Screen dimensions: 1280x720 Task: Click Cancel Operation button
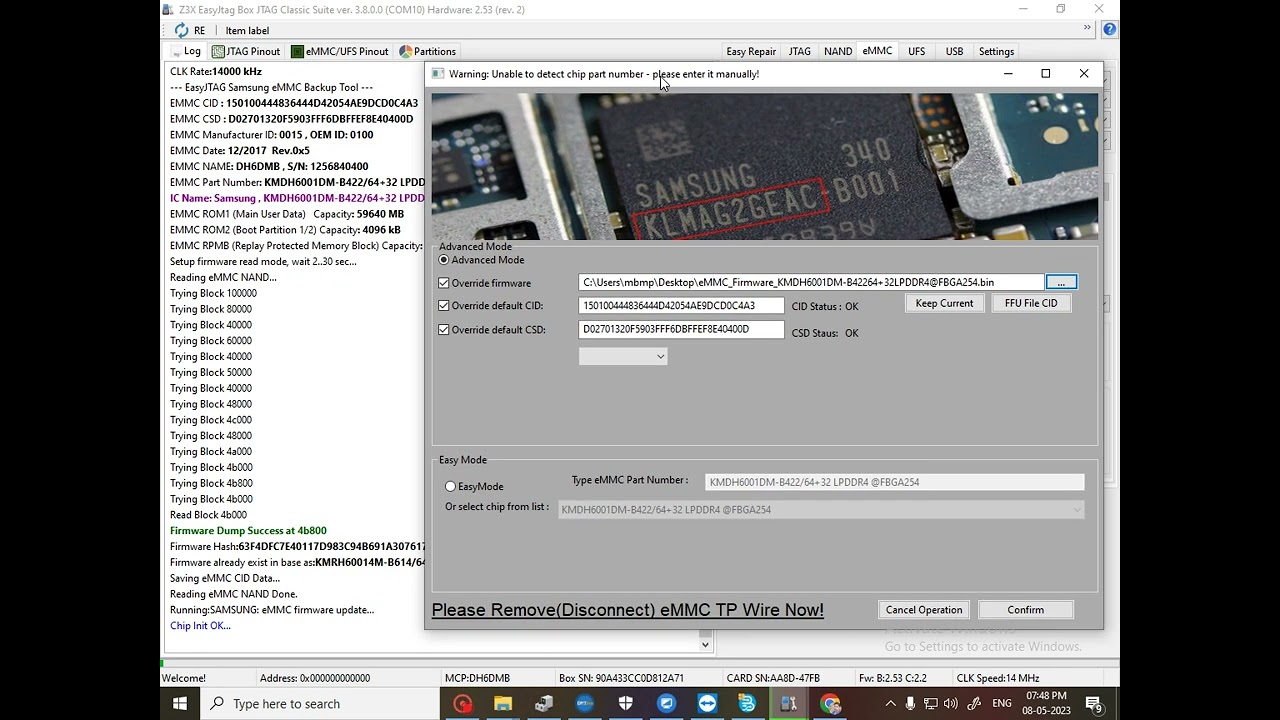[x=924, y=610]
